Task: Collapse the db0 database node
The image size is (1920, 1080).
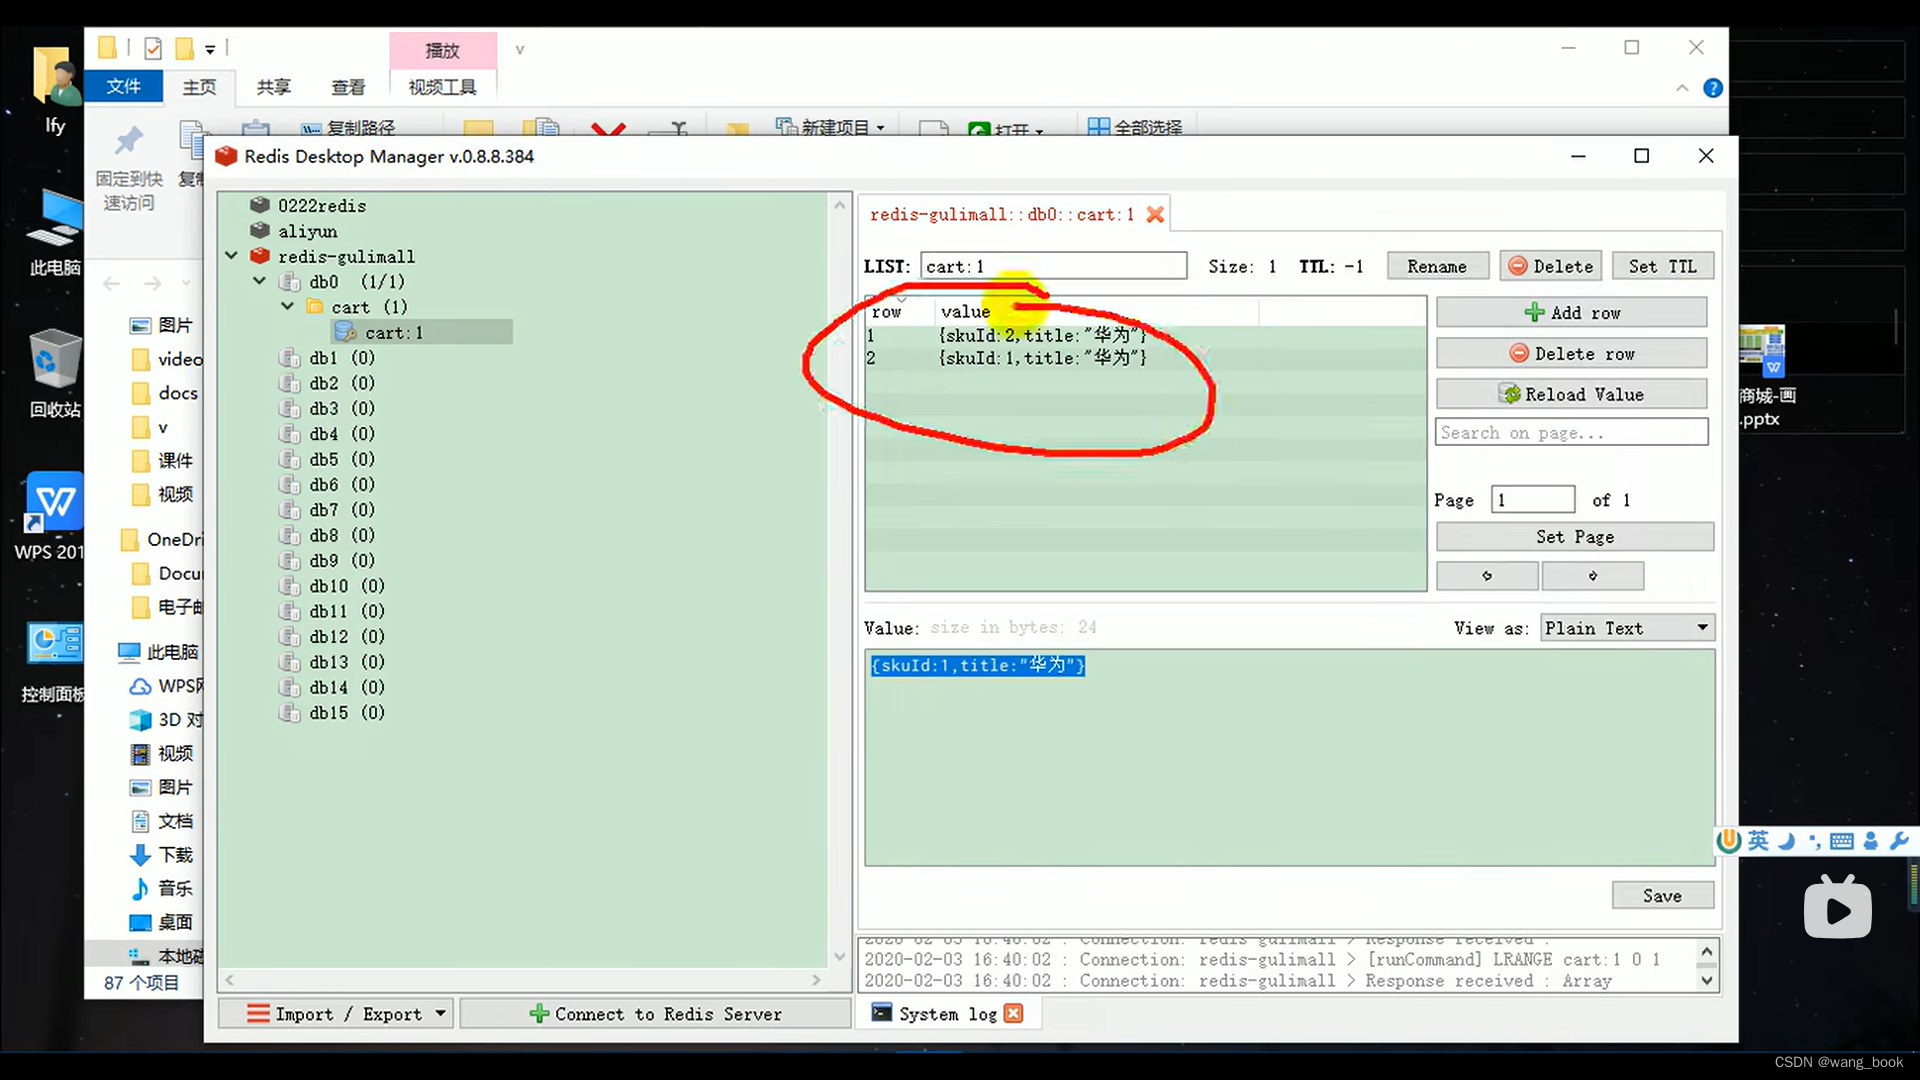Action: tap(259, 281)
